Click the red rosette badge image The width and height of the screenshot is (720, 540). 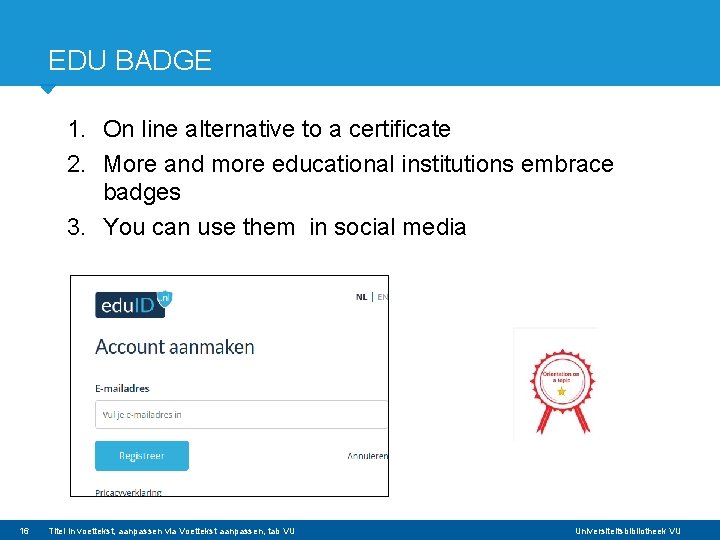pyautogui.click(x=562, y=391)
